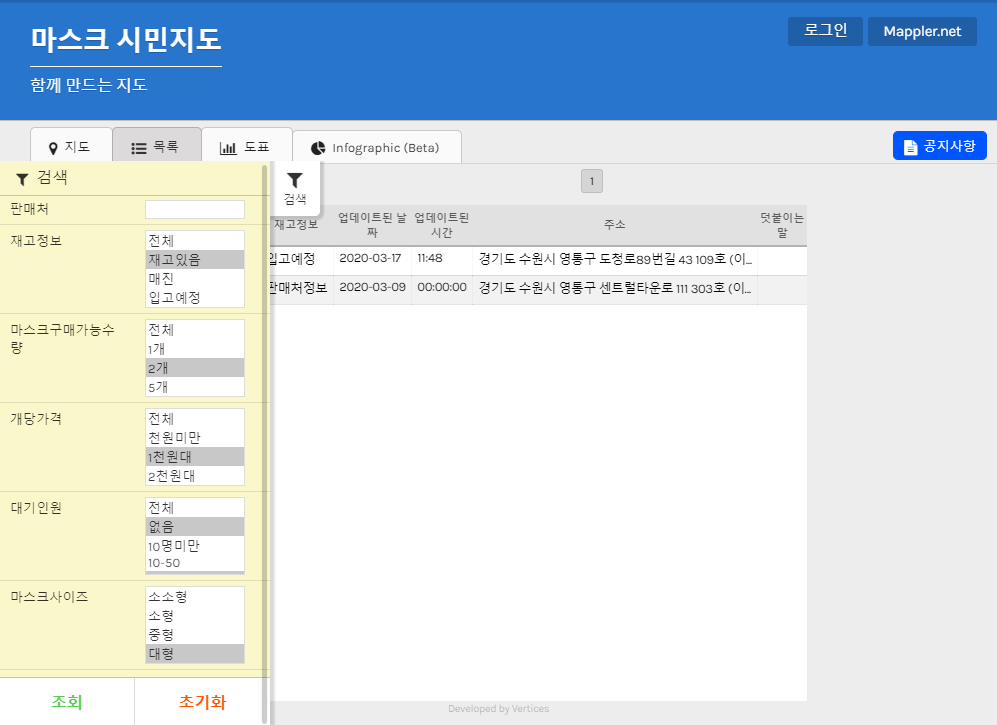Image resolution: width=997 pixels, height=725 pixels.
Task: Open the 도표 chart tab
Action: (x=246, y=146)
